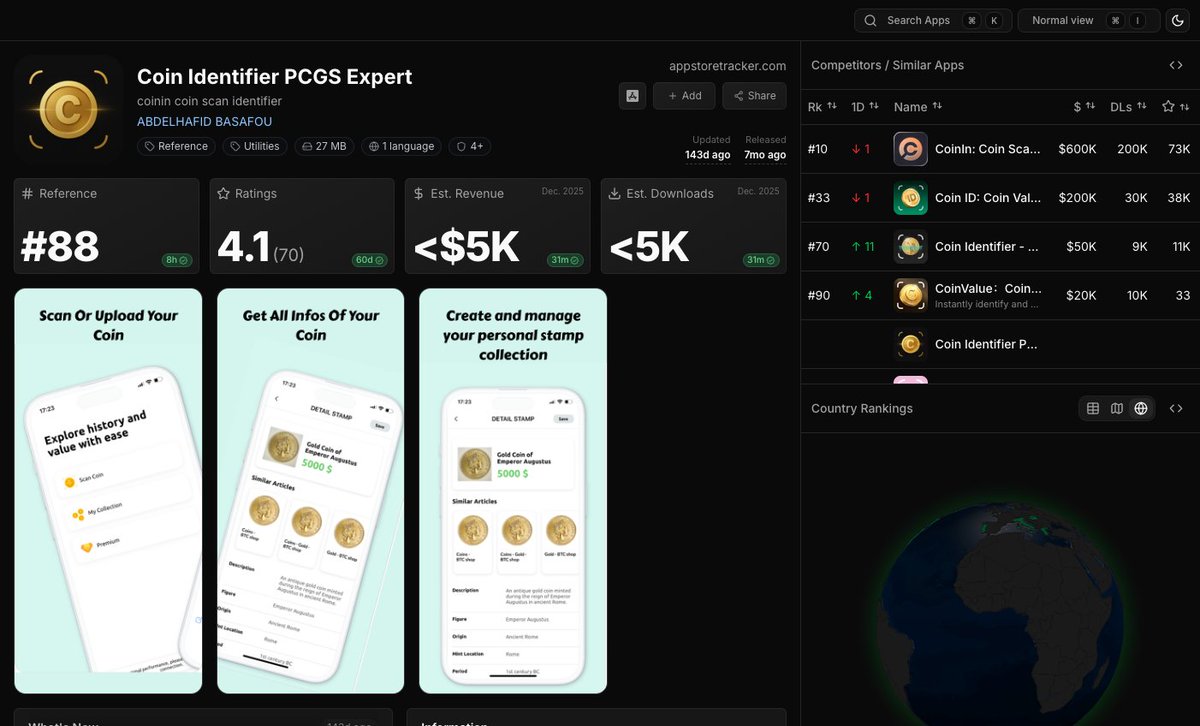Select the Coin ID: Coin Val... row name
The height and width of the screenshot is (726, 1200).
click(x=988, y=198)
